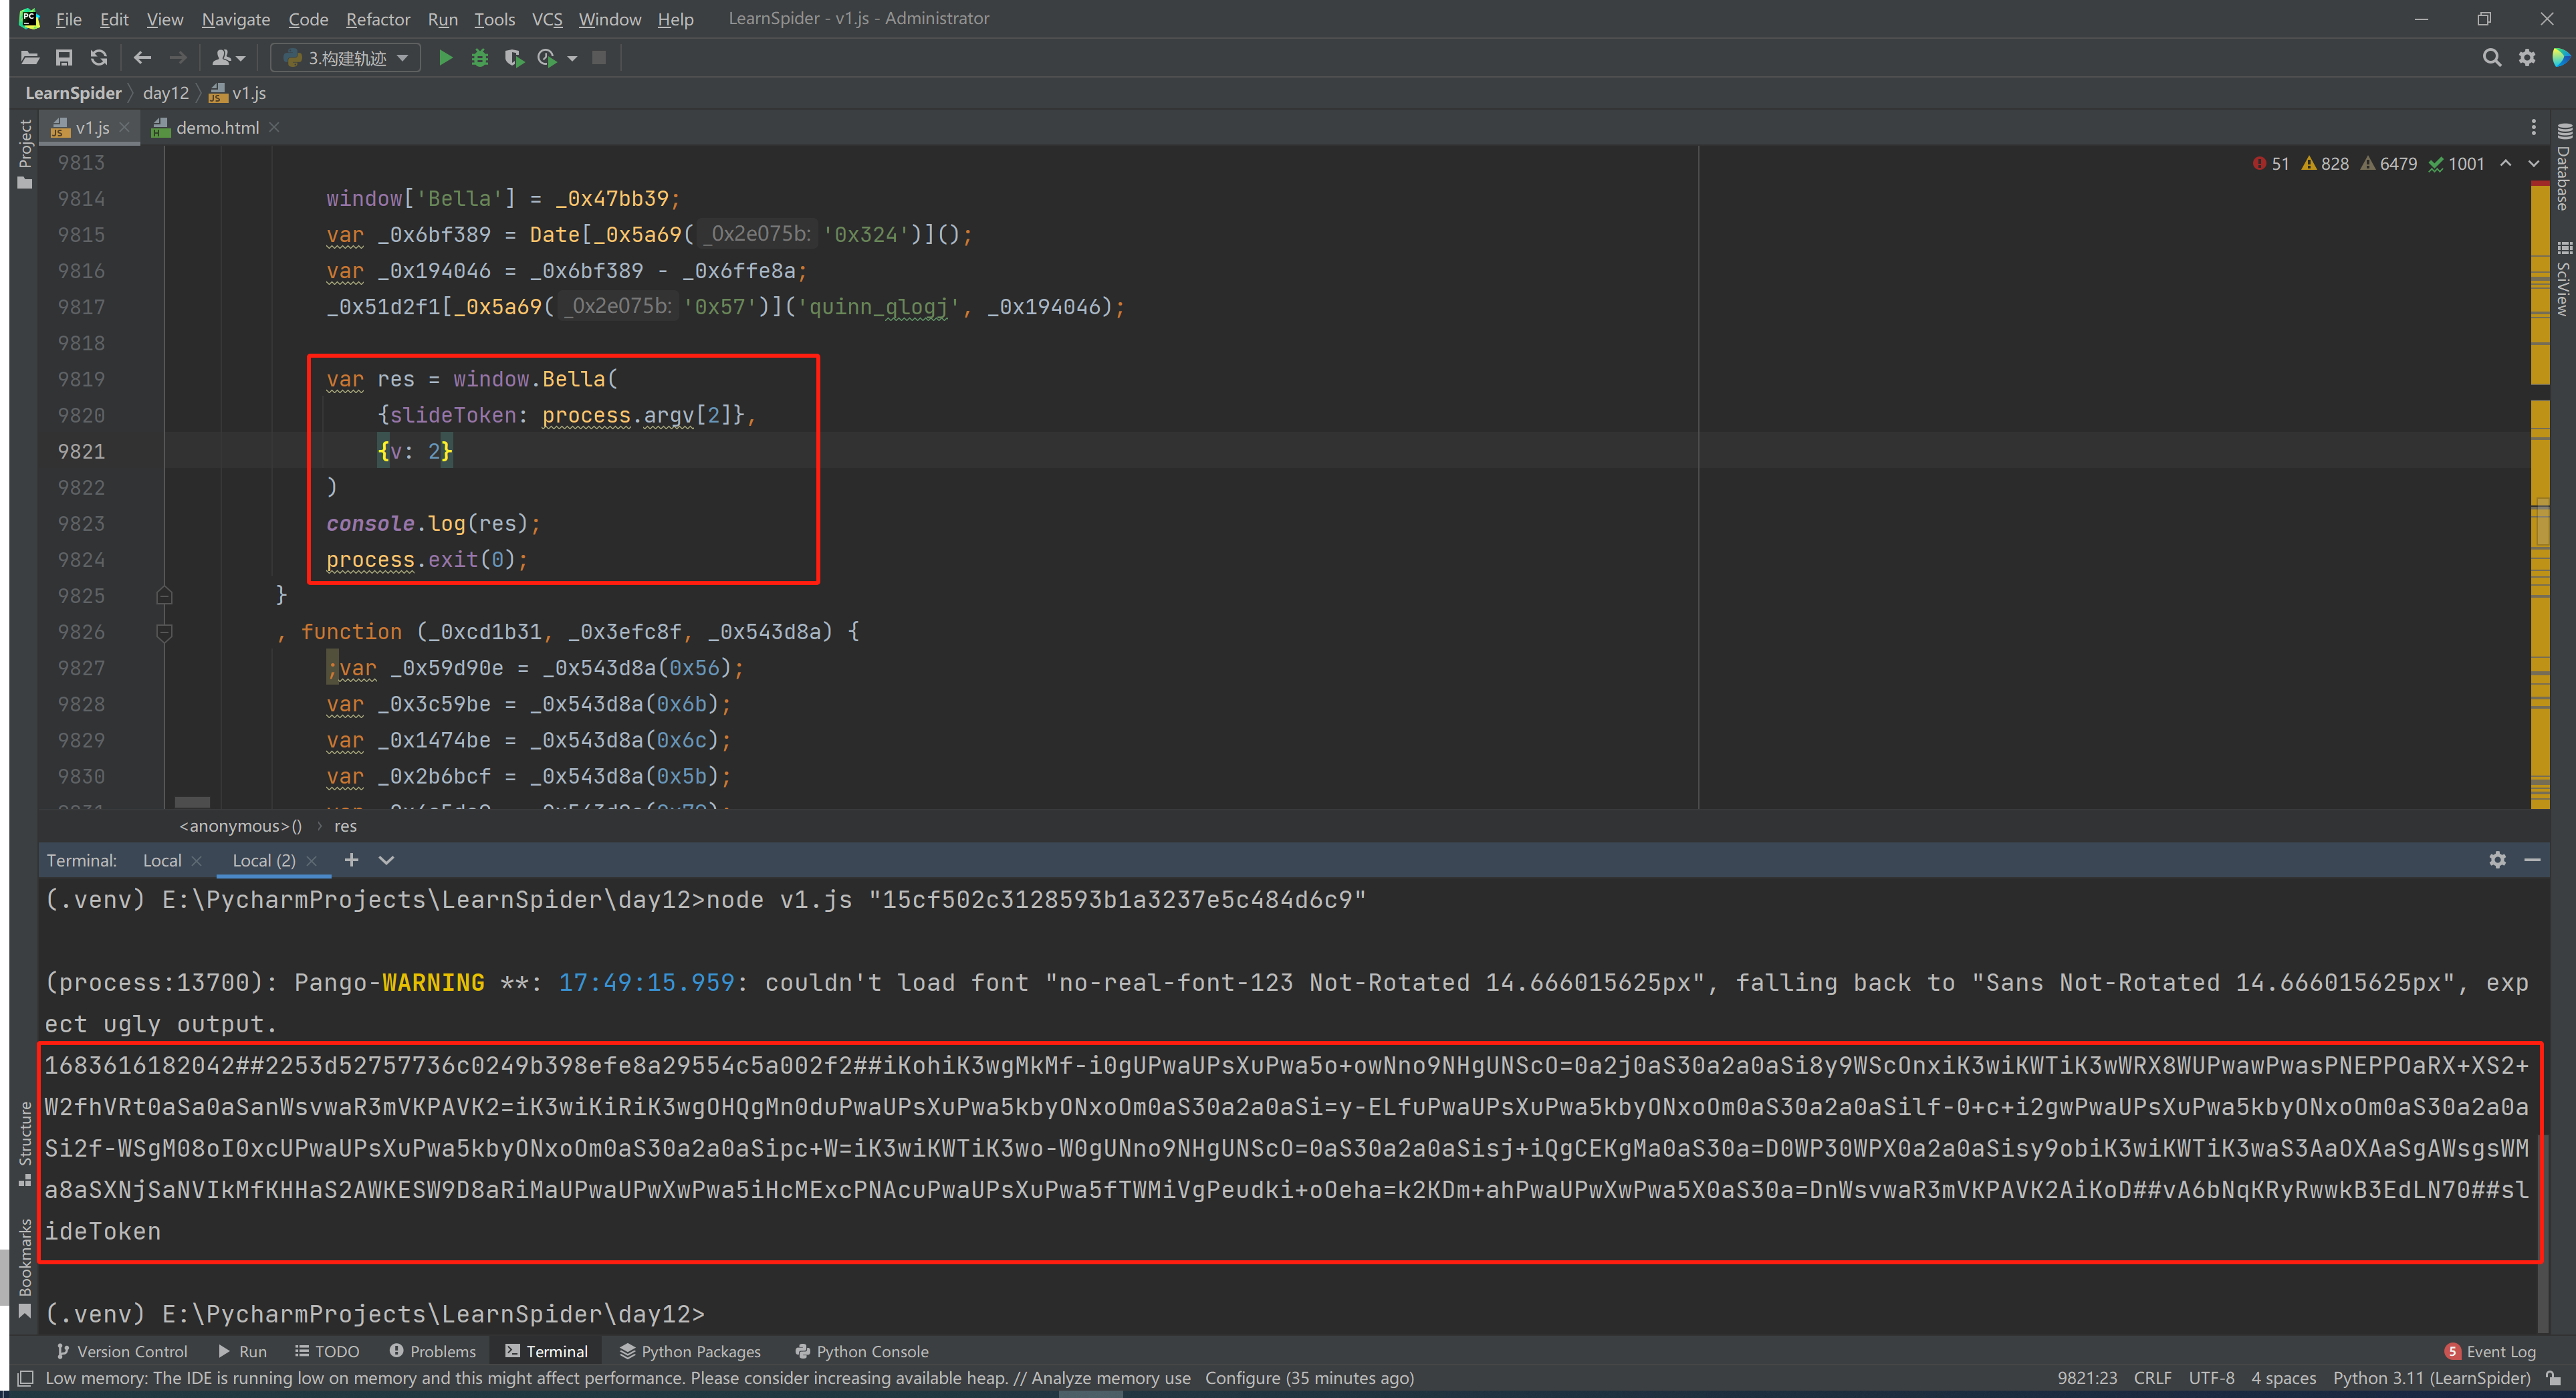The width and height of the screenshot is (2576, 1398).
Task: Start debugging with the bug icon
Action: (480, 58)
